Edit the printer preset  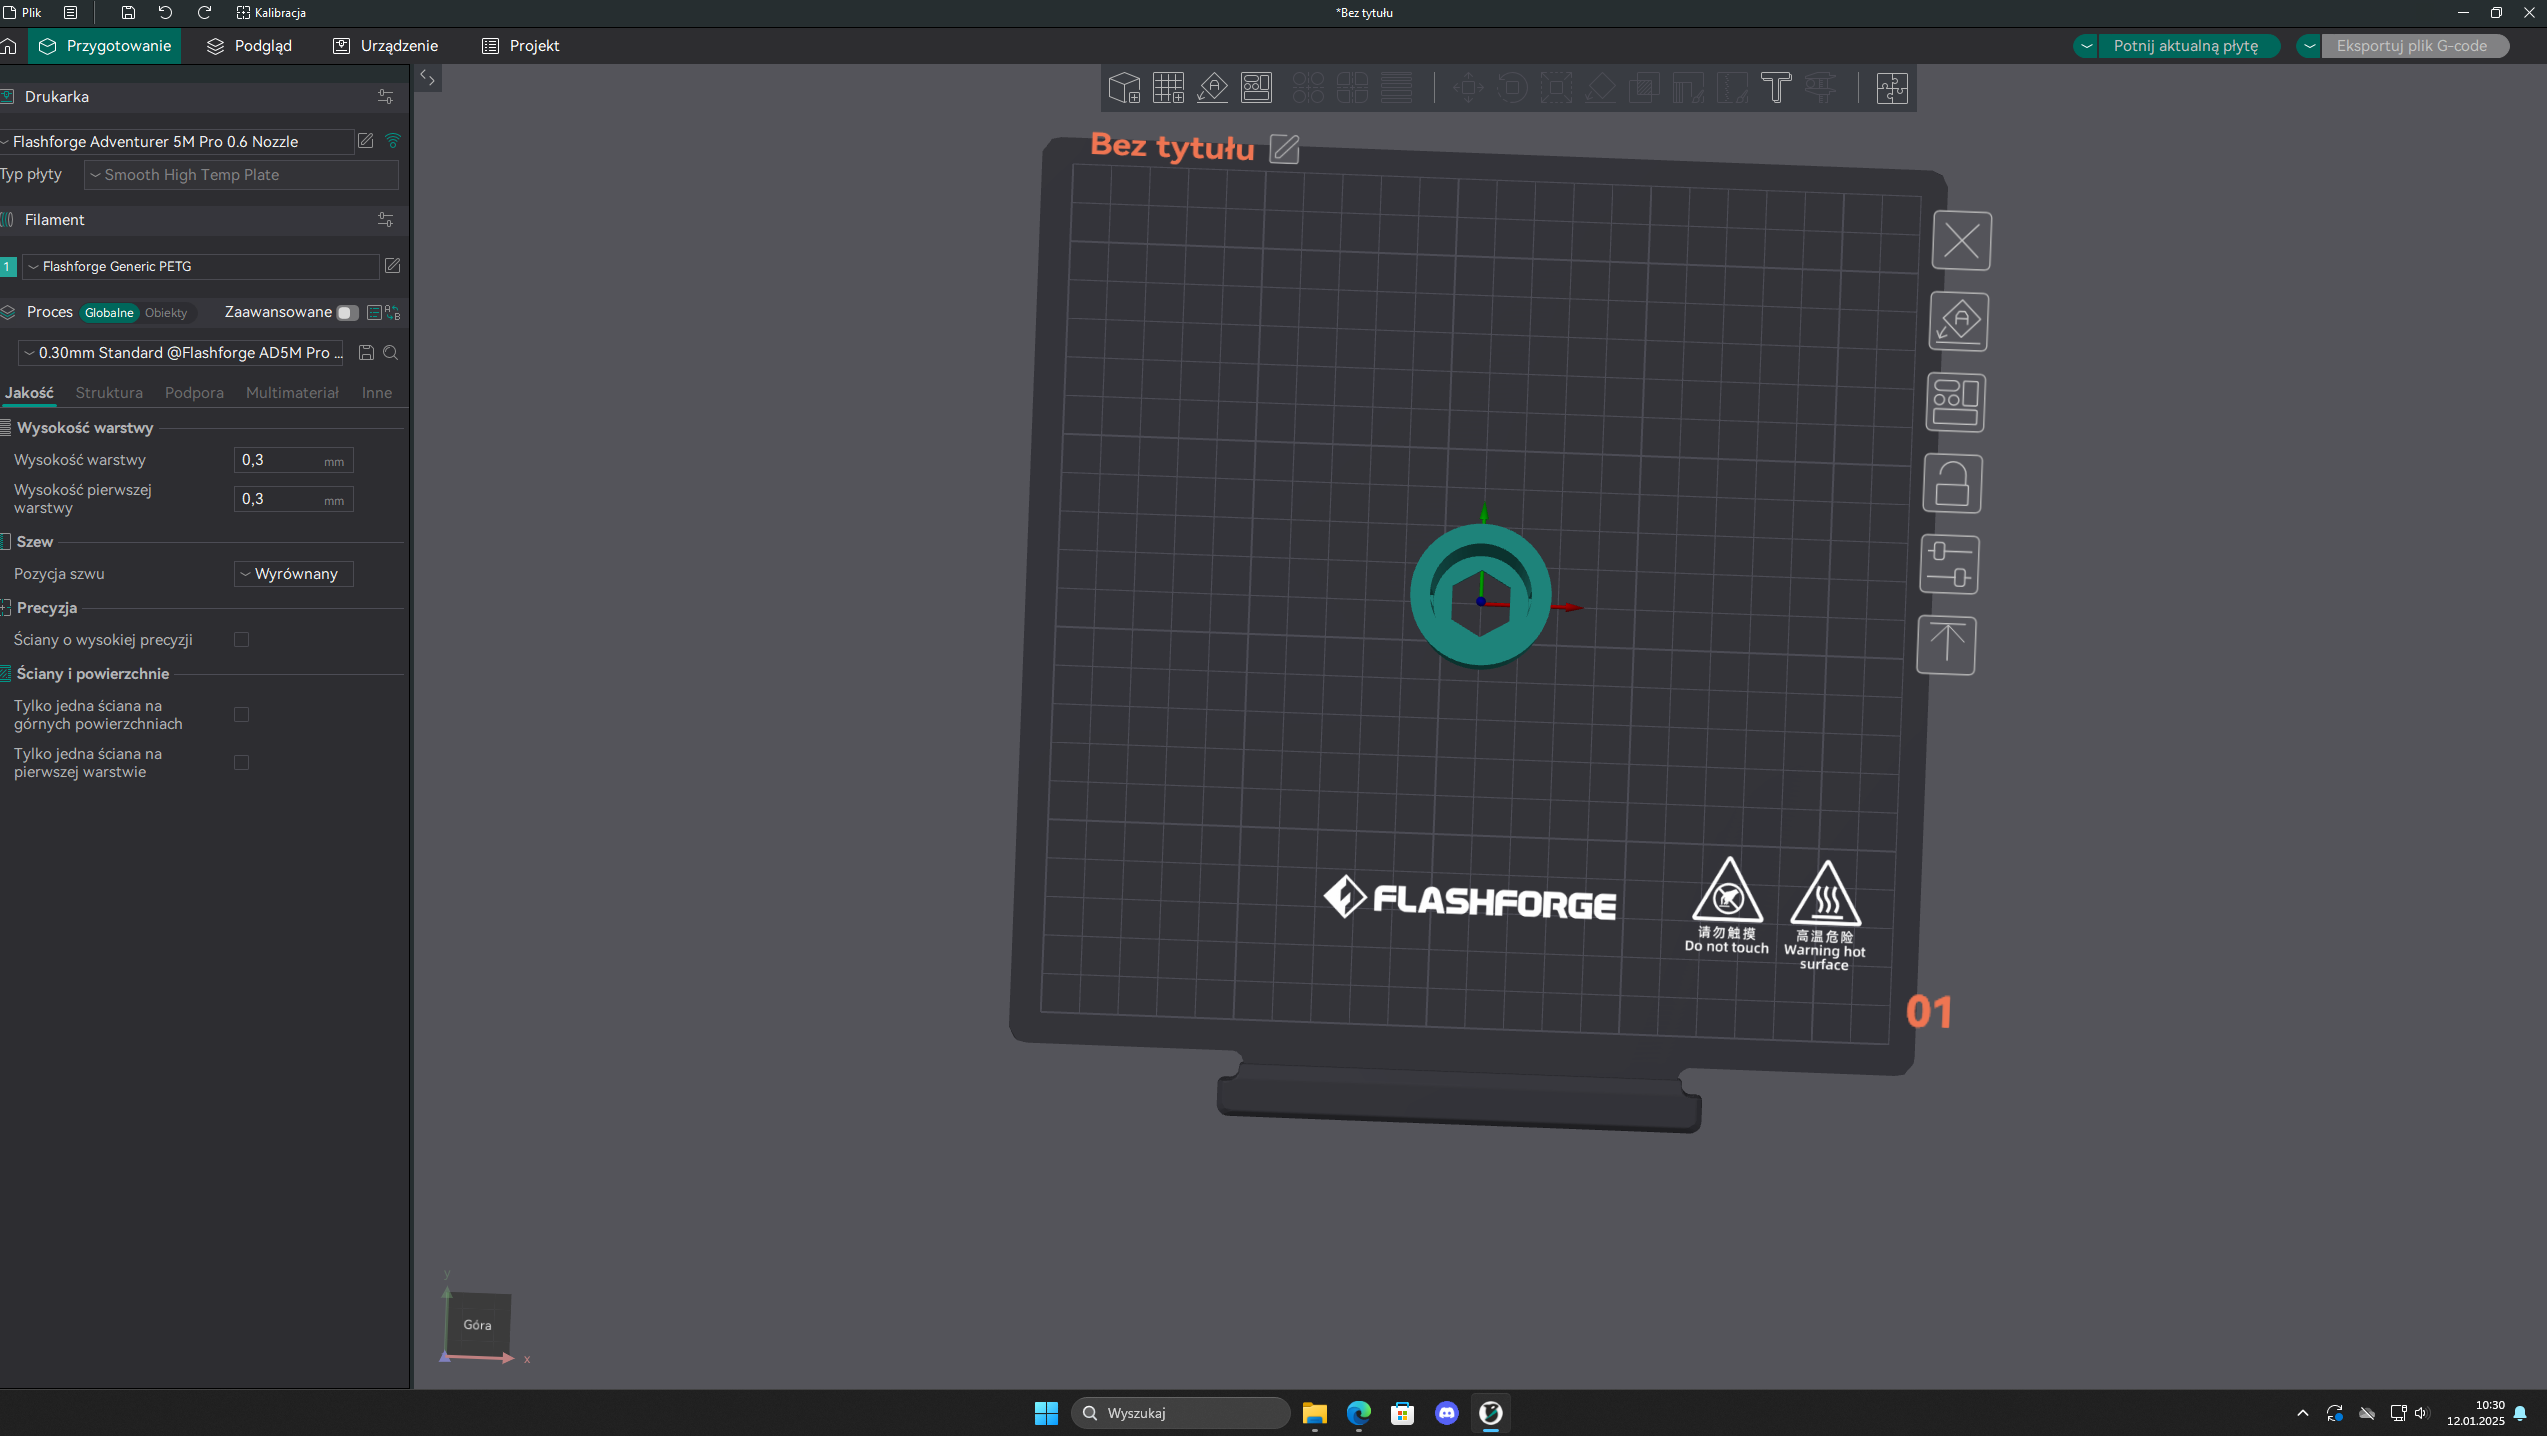[366, 141]
